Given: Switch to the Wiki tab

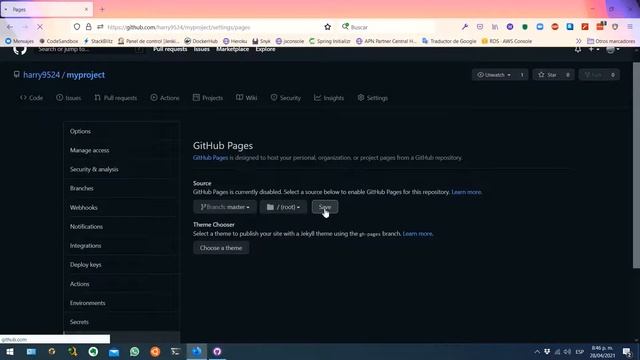Looking at the screenshot, I should 247,98.
